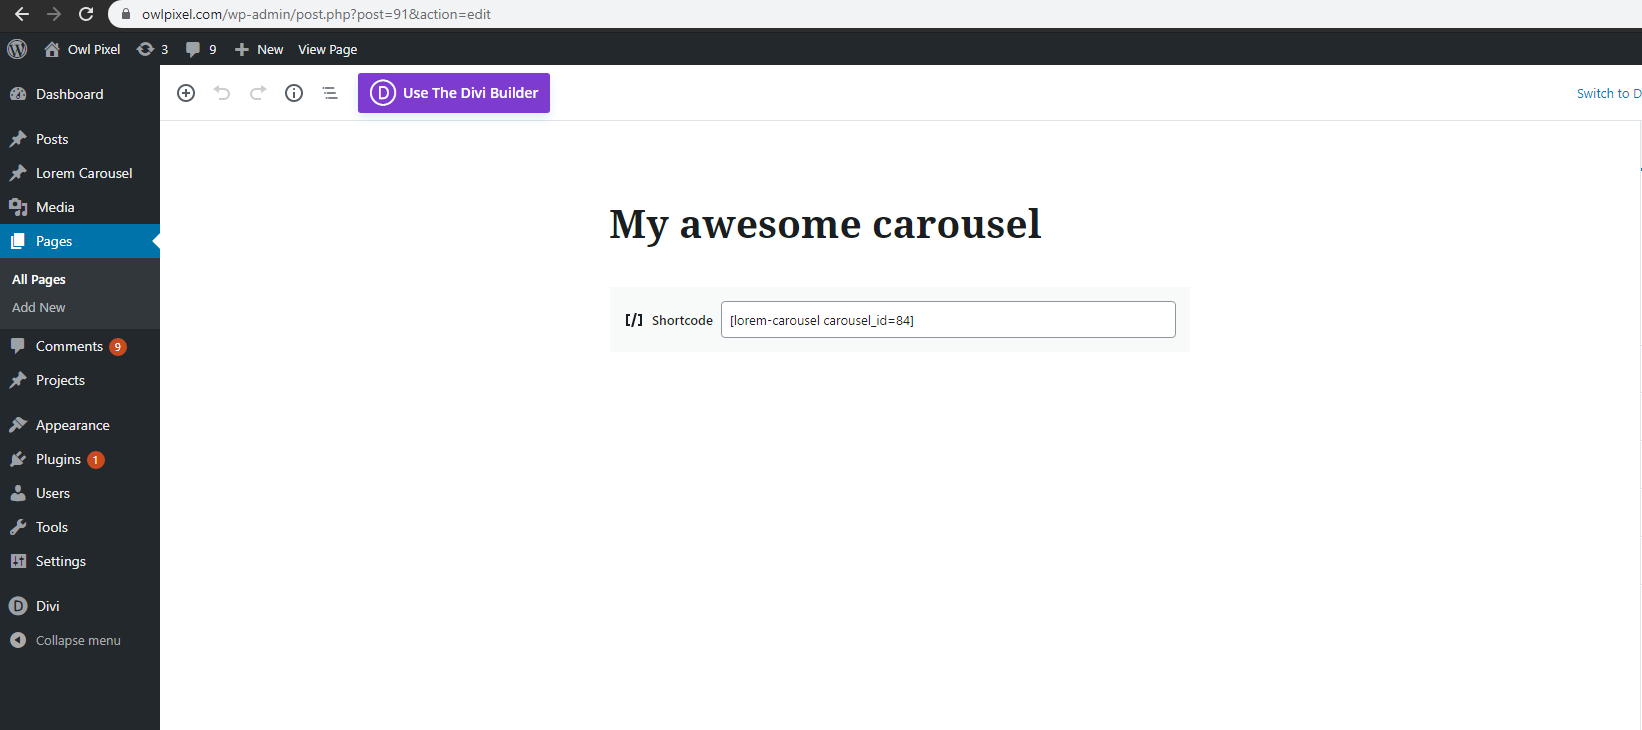Click Use The Divi Builder button
1642x730 pixels.
click(454, 93)
